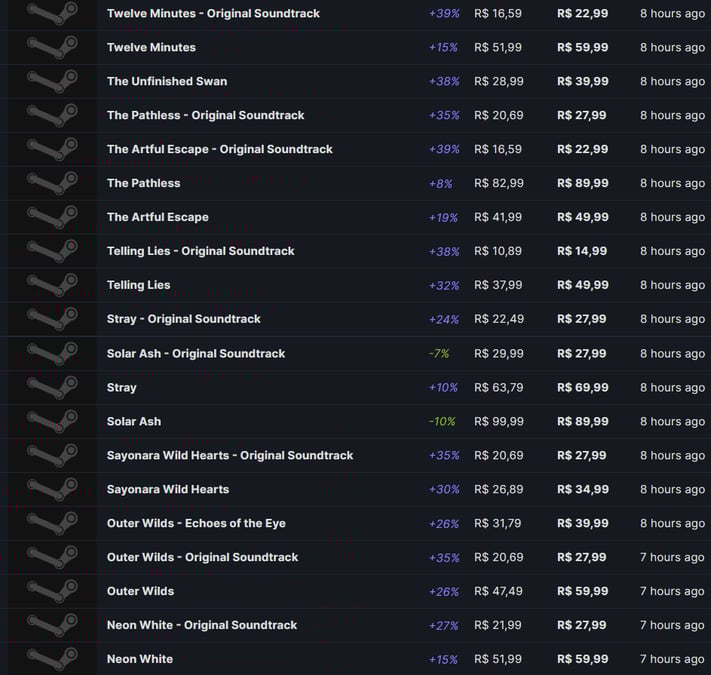Viewport: 711px width, 675px height.
Task: Click R$ 21,99 price for Neon White soundtrack
Action: 498,626
